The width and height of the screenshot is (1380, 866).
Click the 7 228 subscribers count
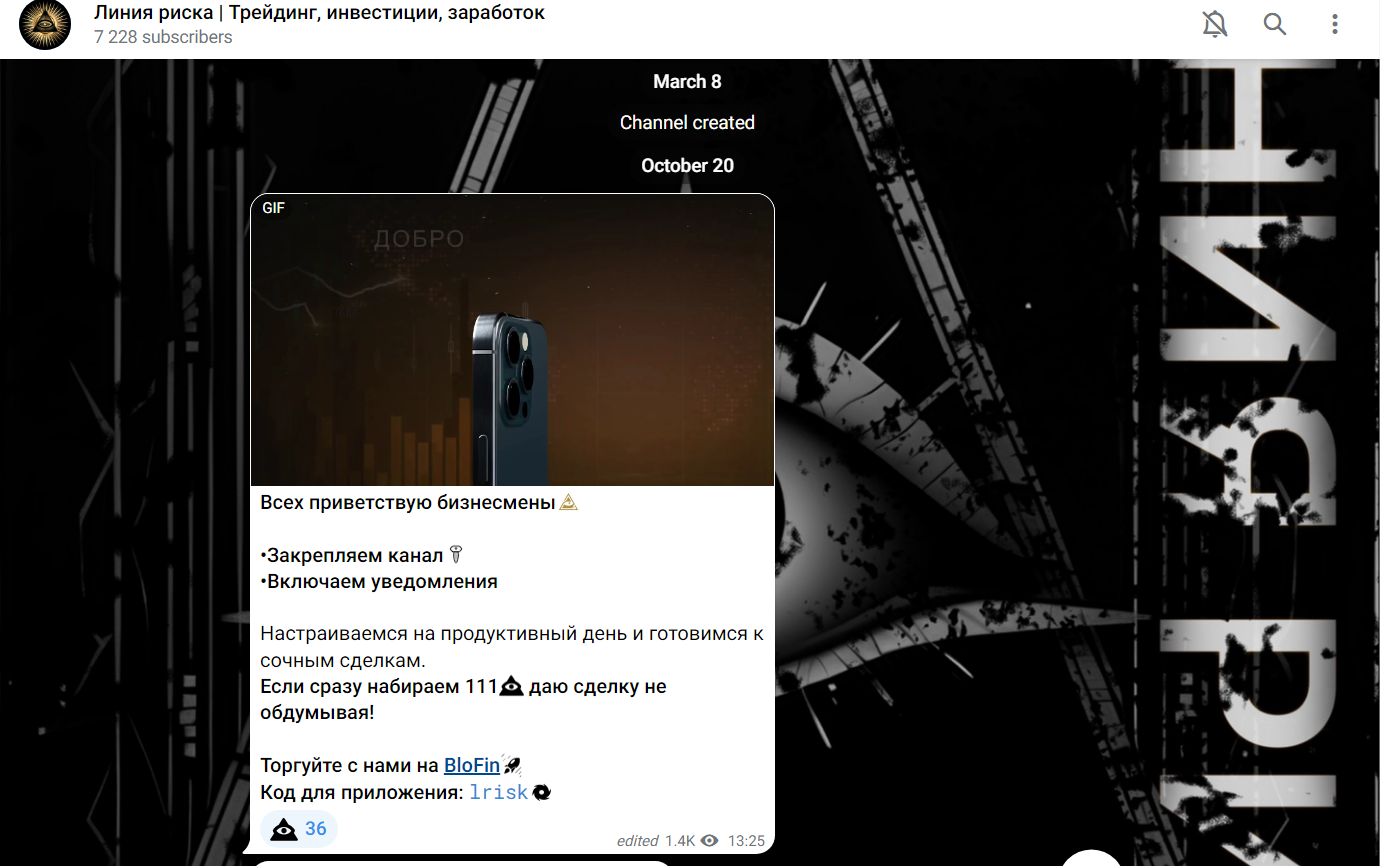[x=163, y=37]
